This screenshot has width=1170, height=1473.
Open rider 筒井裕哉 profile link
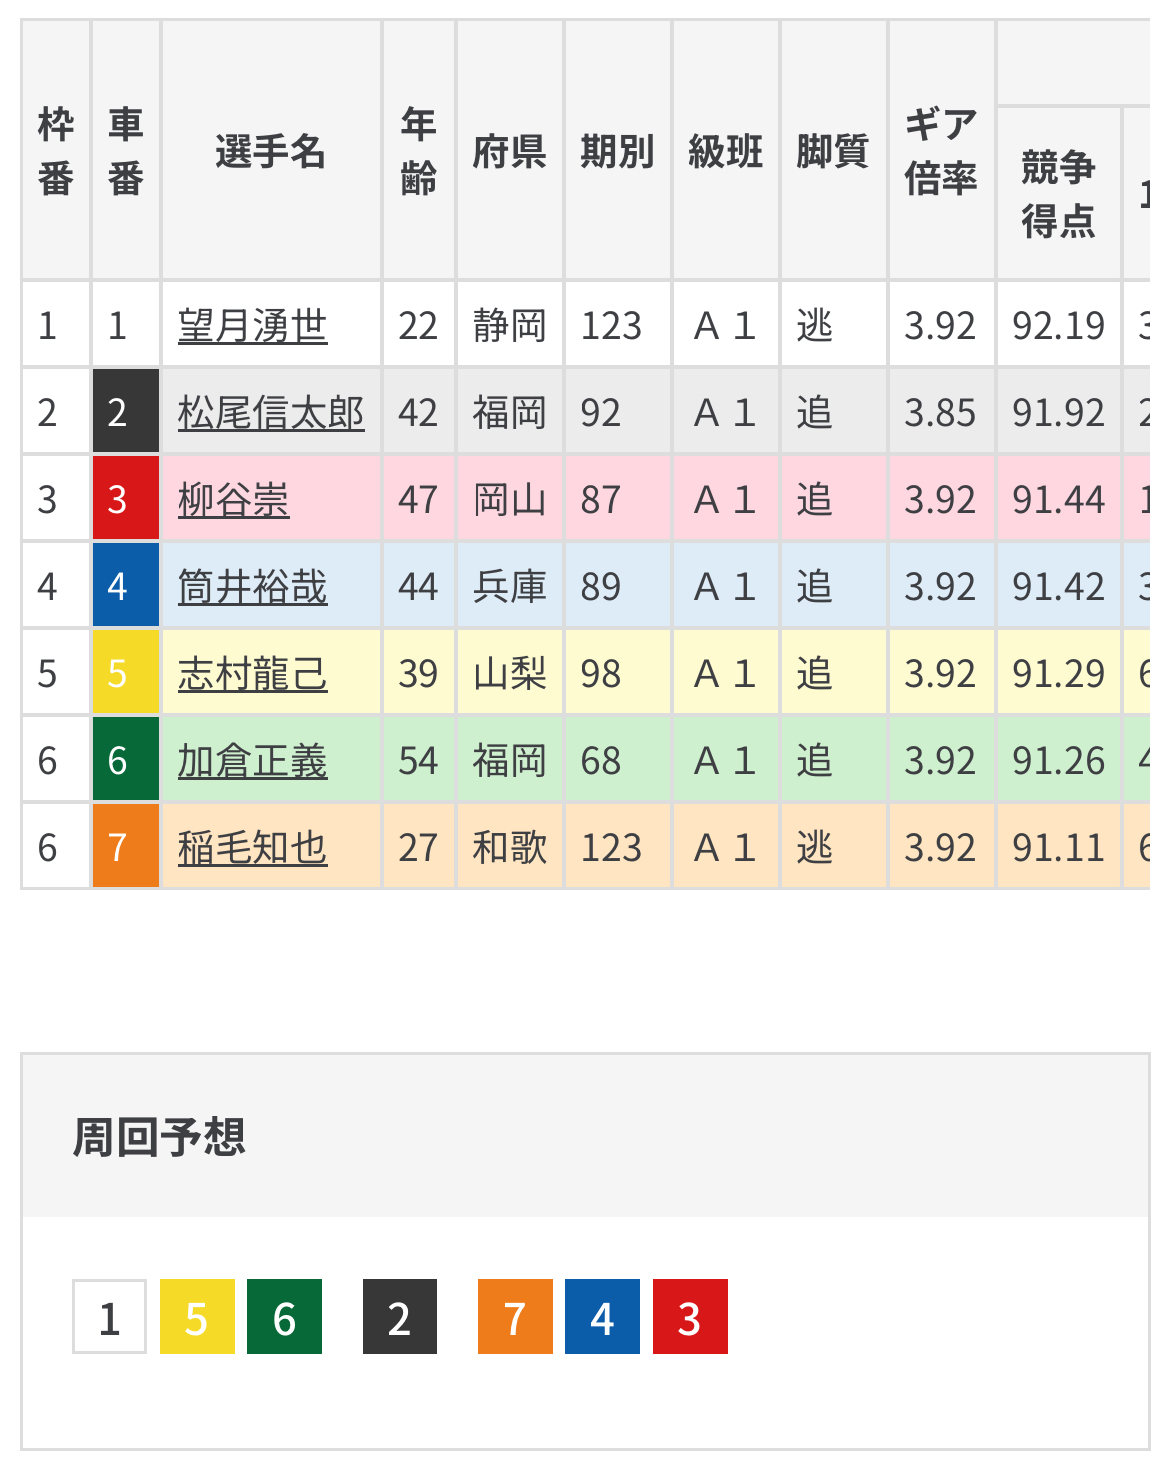coord(252,587)
